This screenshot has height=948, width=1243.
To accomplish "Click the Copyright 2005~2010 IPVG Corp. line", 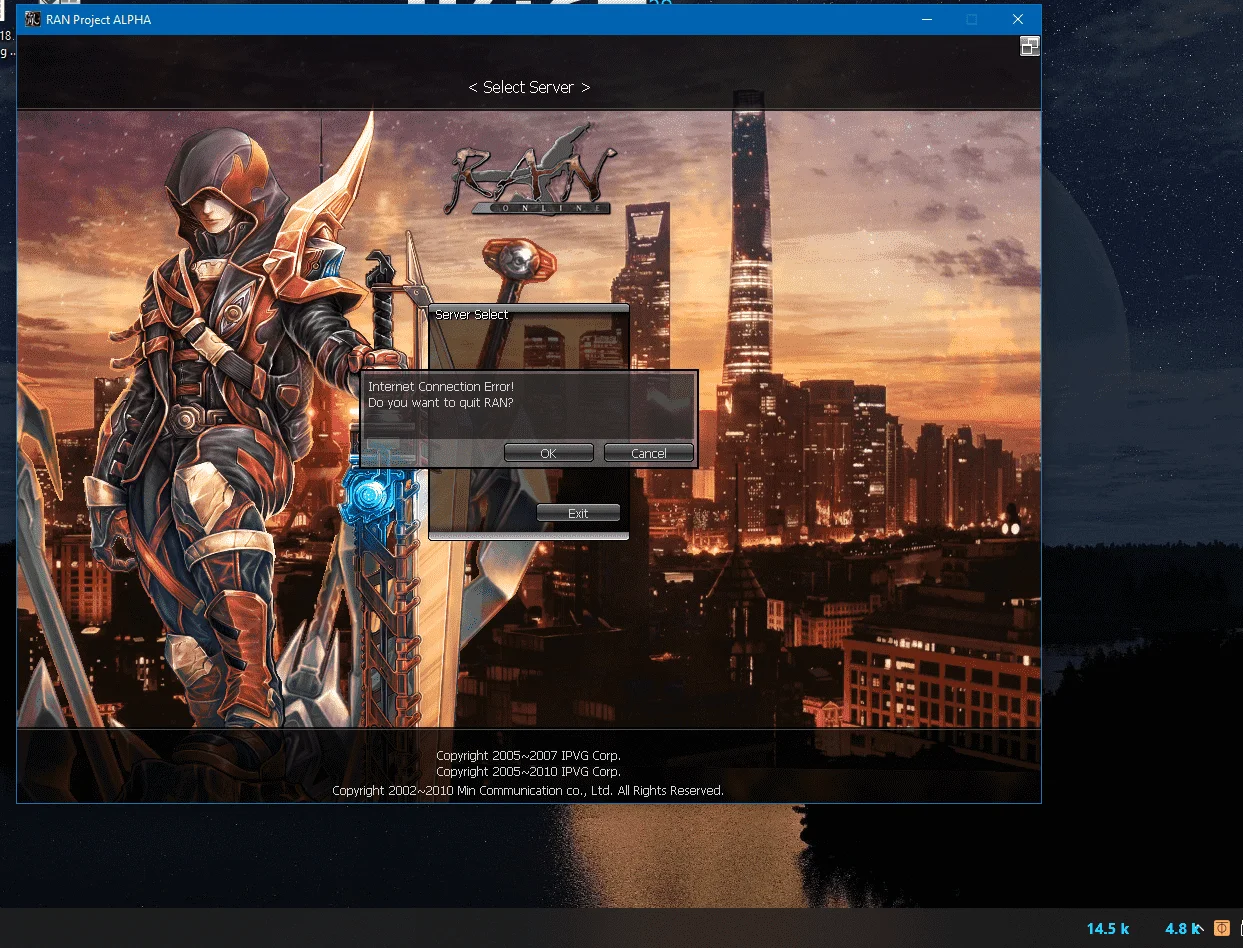I will click(529, 772).
